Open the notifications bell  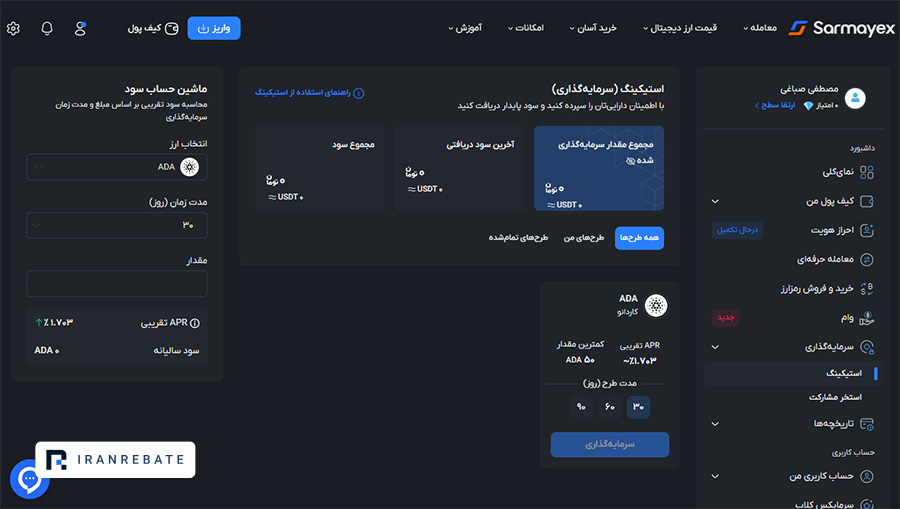[47, 28]
